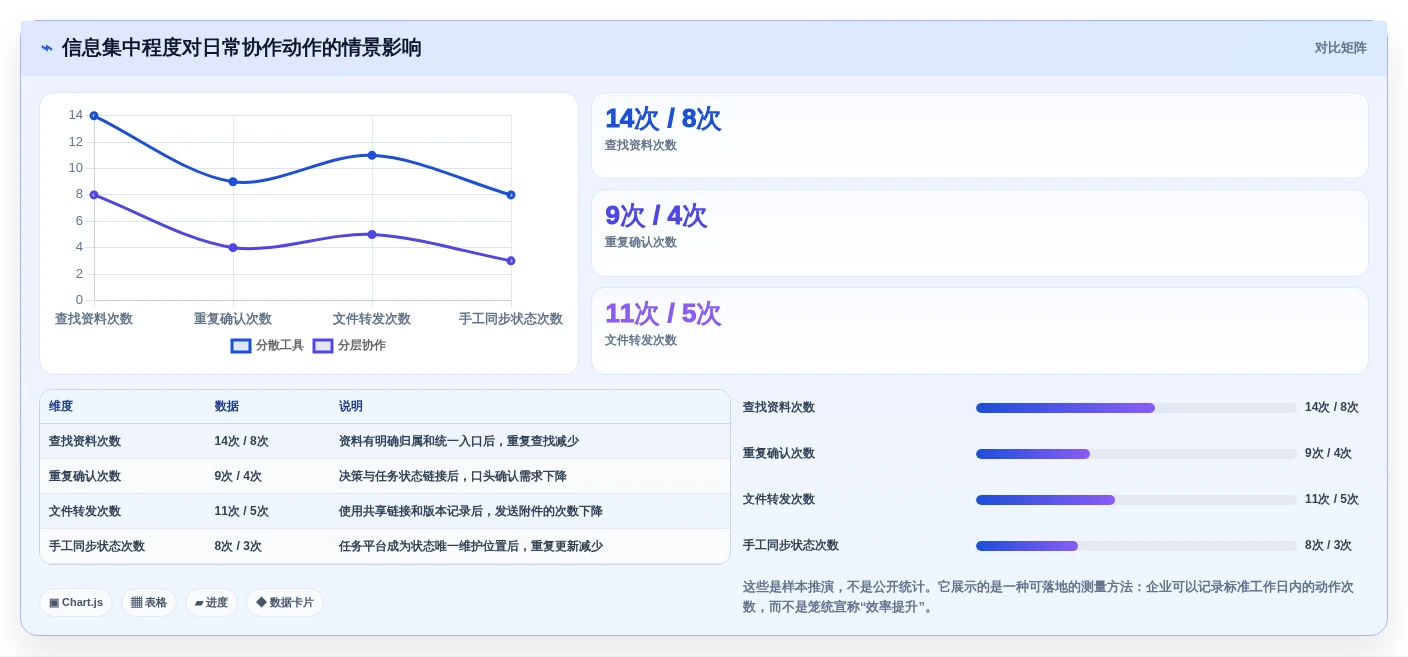Click the 分散工具 data point at 文件转发次数
1408x657 pixels.
[x=372, y=155]
